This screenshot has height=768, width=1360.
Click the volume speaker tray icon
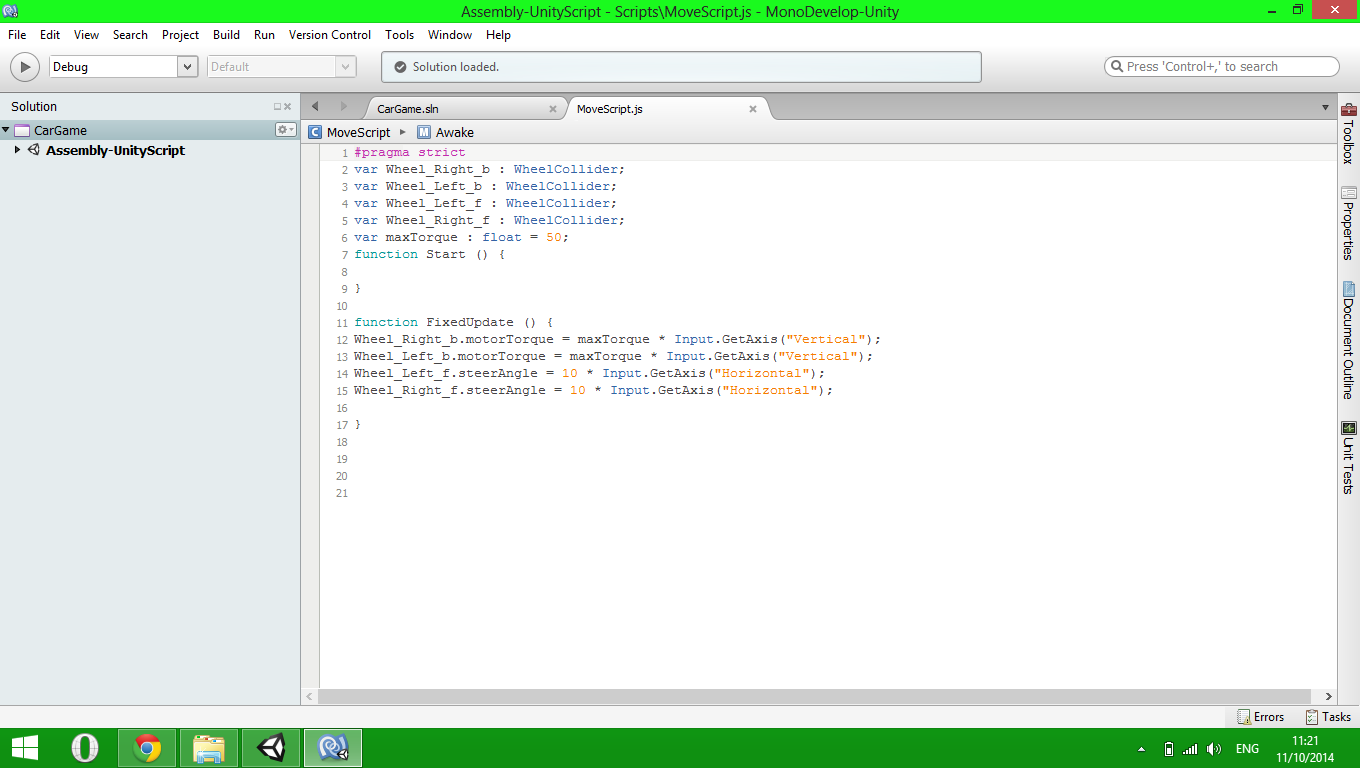tap(1214, 749)
